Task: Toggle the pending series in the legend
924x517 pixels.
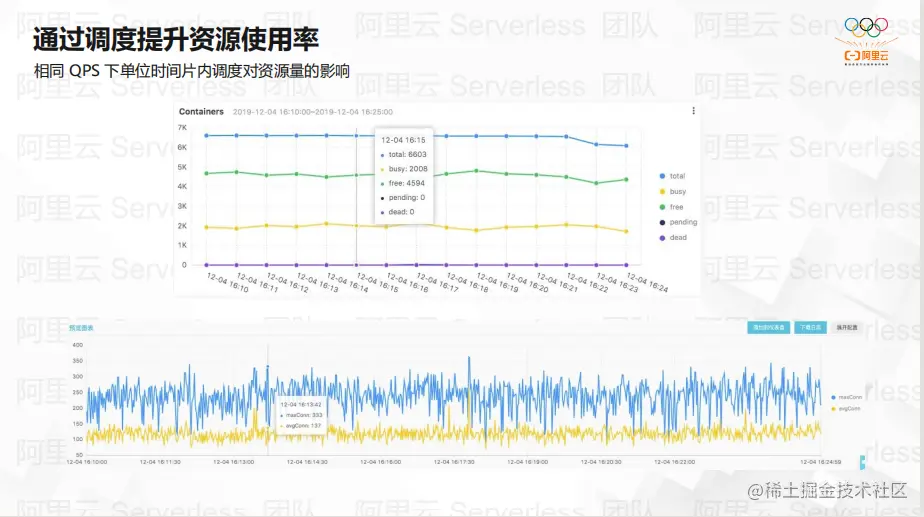Action: pos(678,222)
